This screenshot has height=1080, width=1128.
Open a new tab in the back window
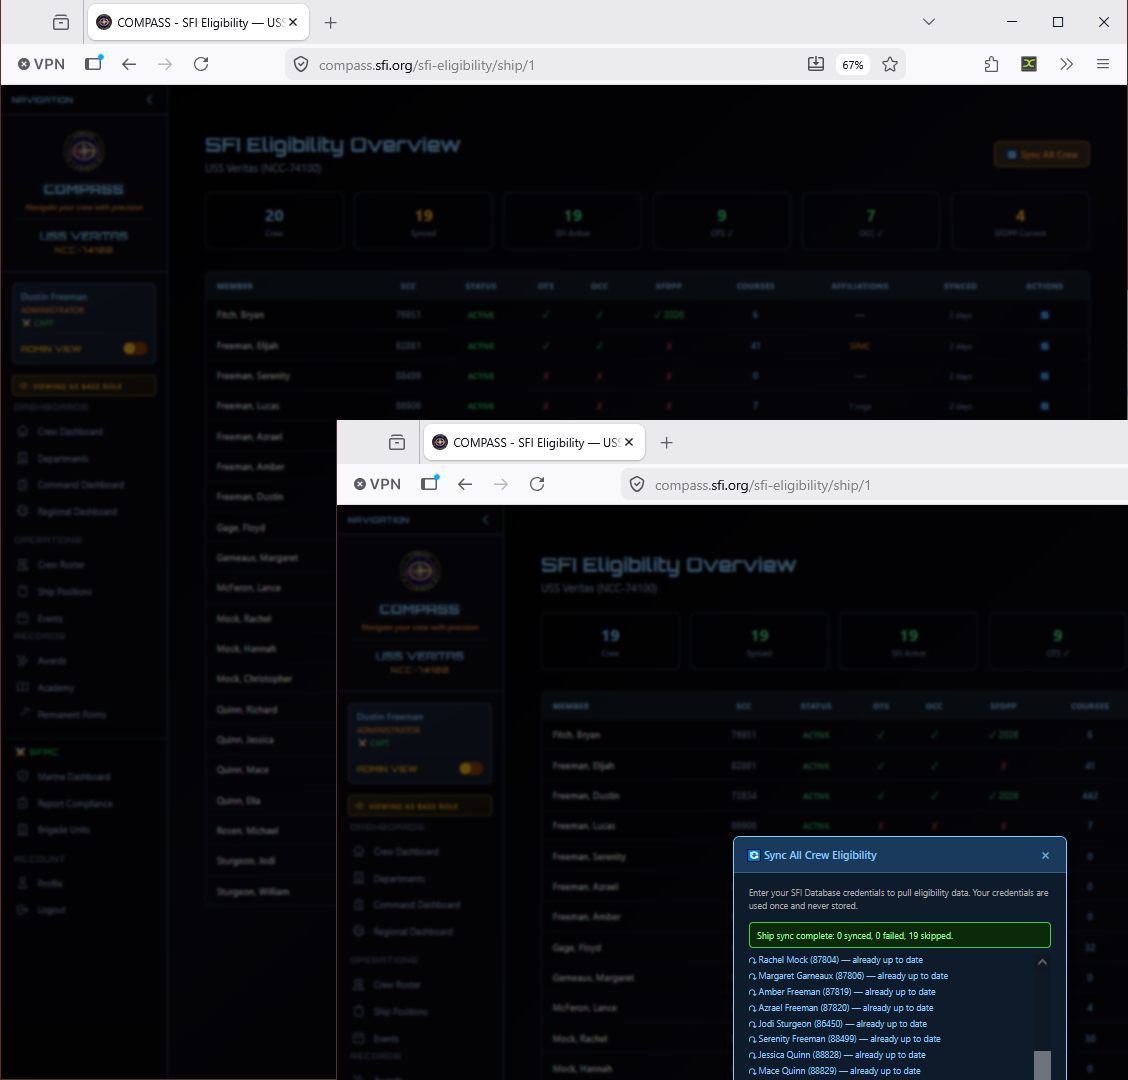[330, 22]
